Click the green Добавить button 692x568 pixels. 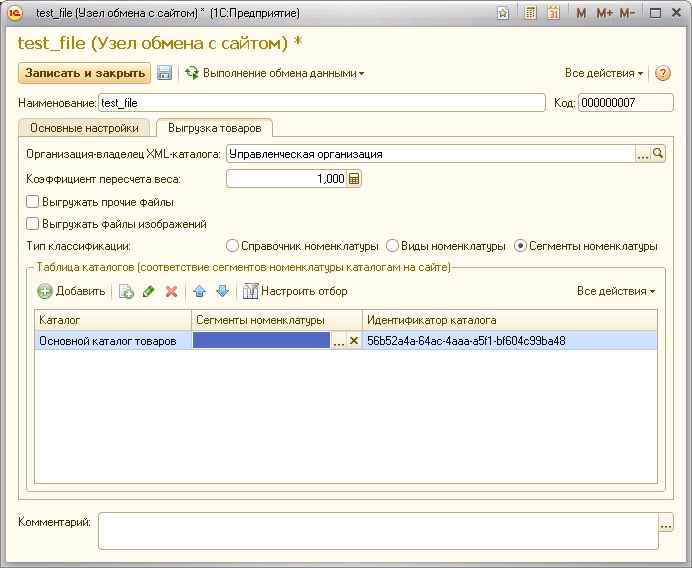pyautogui.click(x=71, y=291)
